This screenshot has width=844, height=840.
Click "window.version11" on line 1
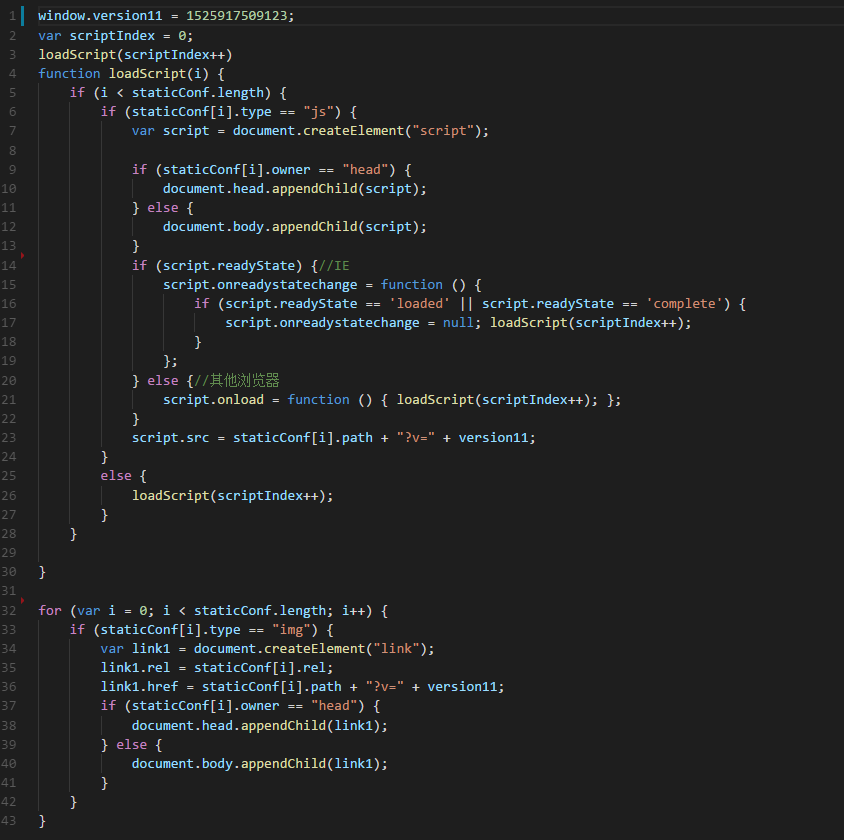point(100,16)
